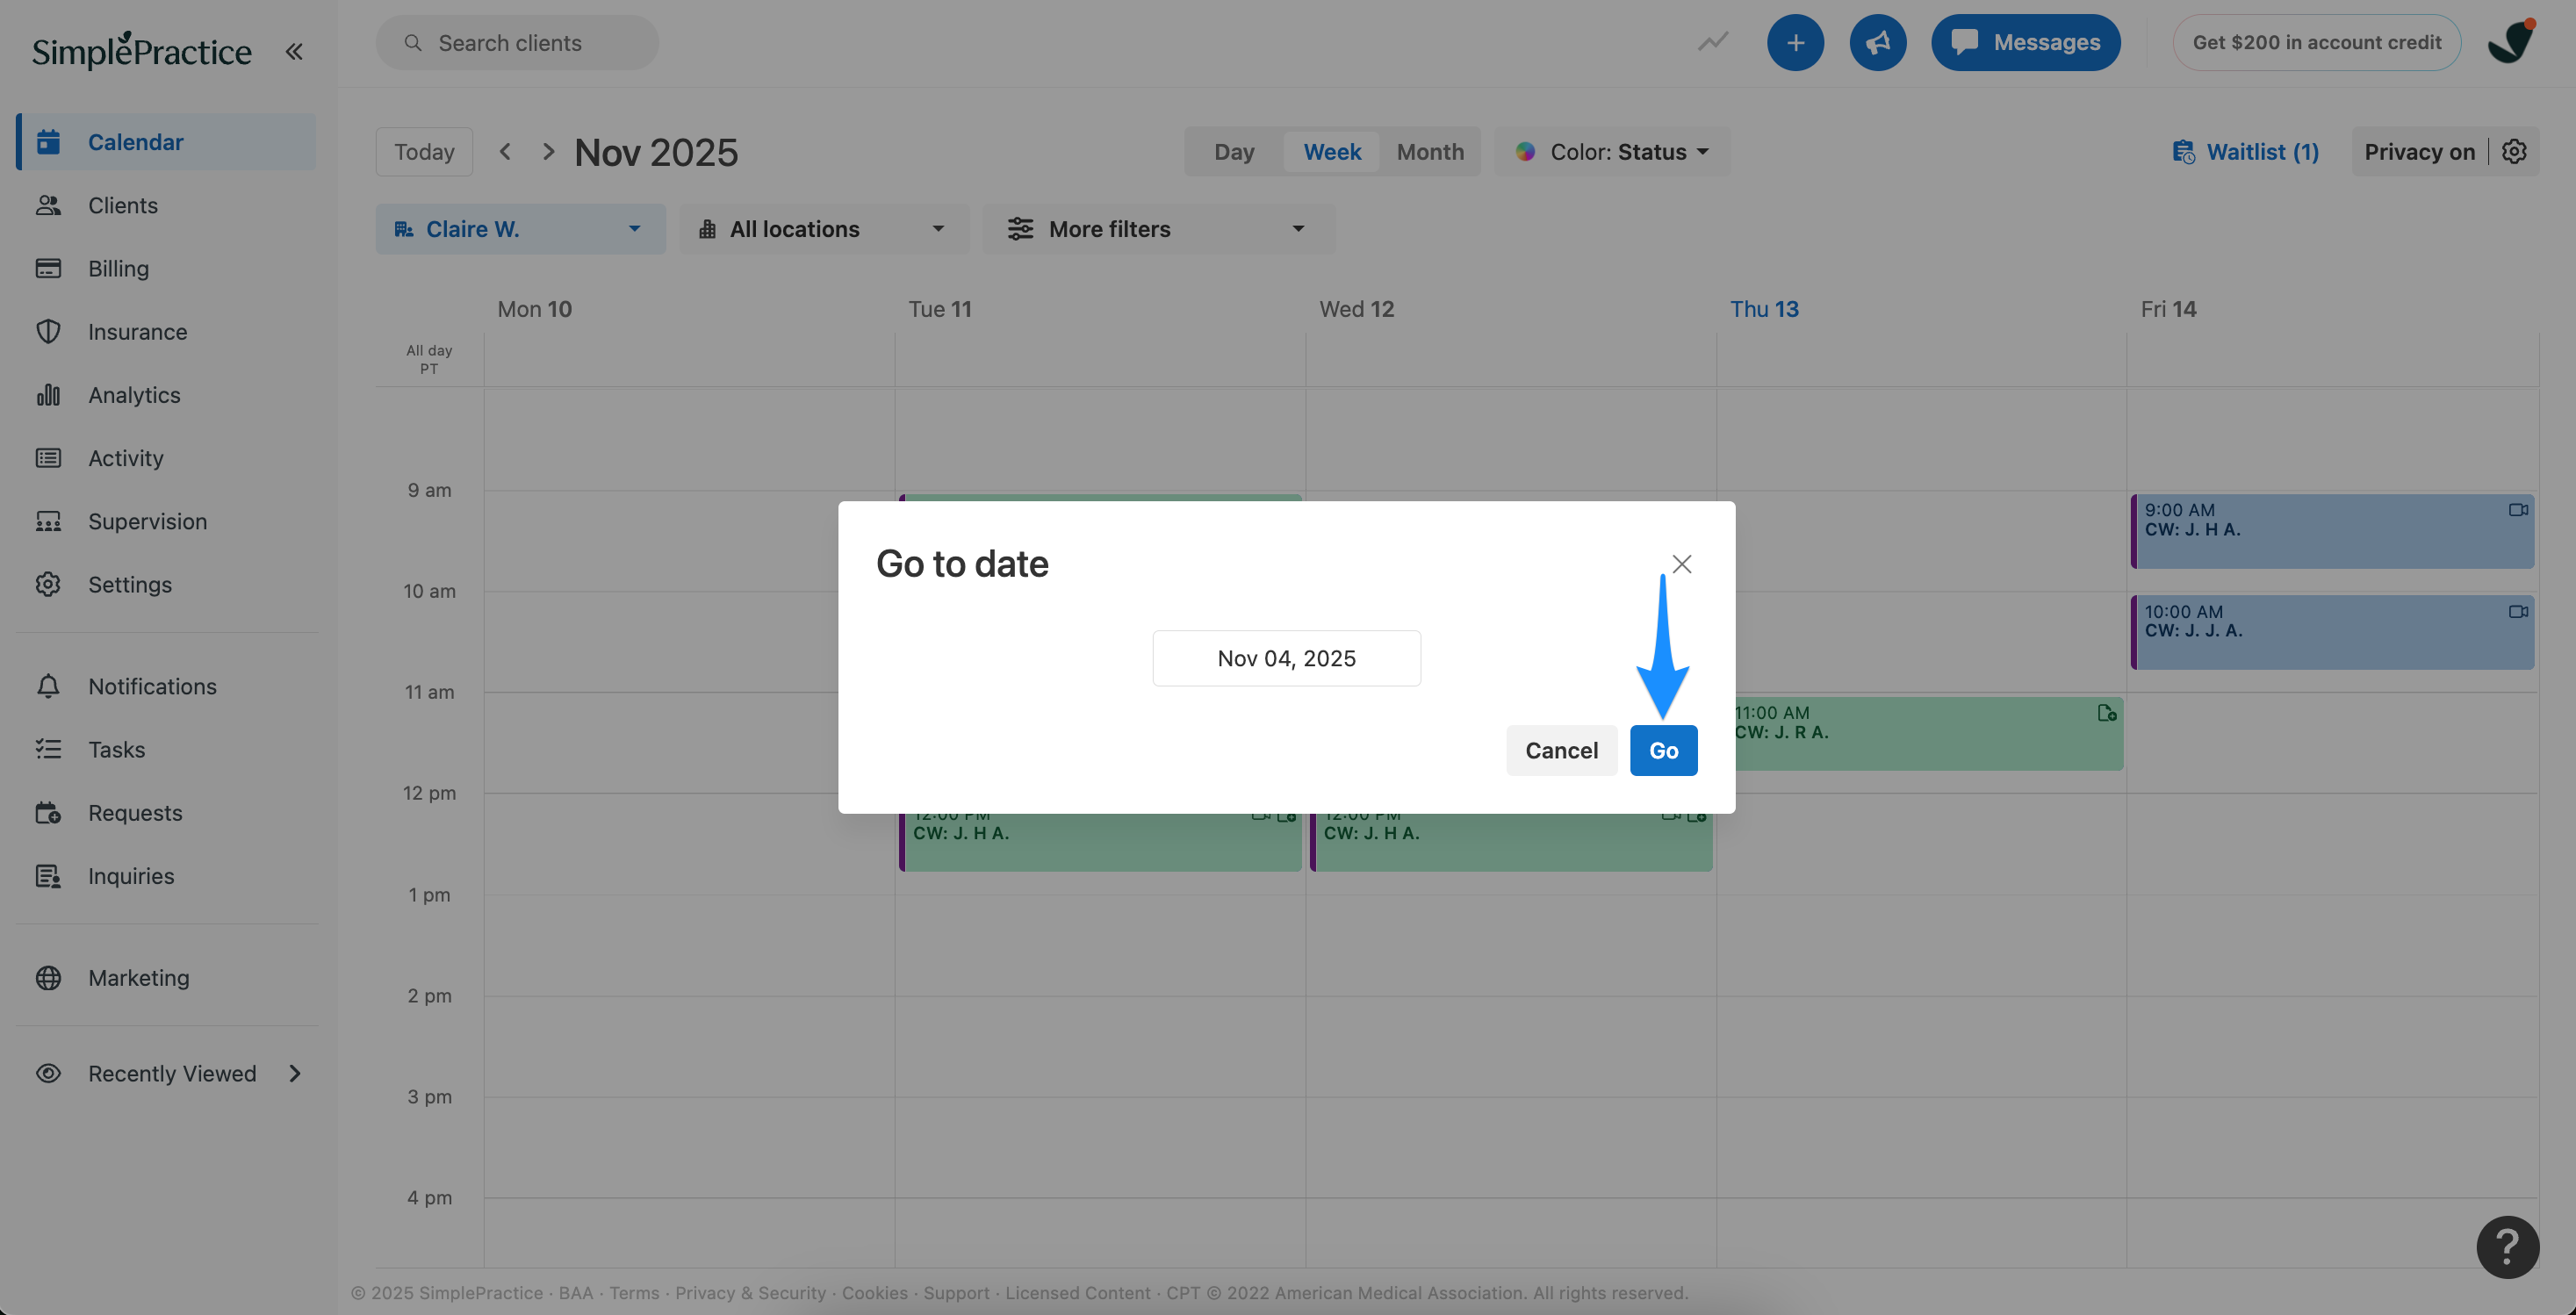Open Tuesday 12:00 PM CW: J. H A. appointment

tap(1100, 842)
